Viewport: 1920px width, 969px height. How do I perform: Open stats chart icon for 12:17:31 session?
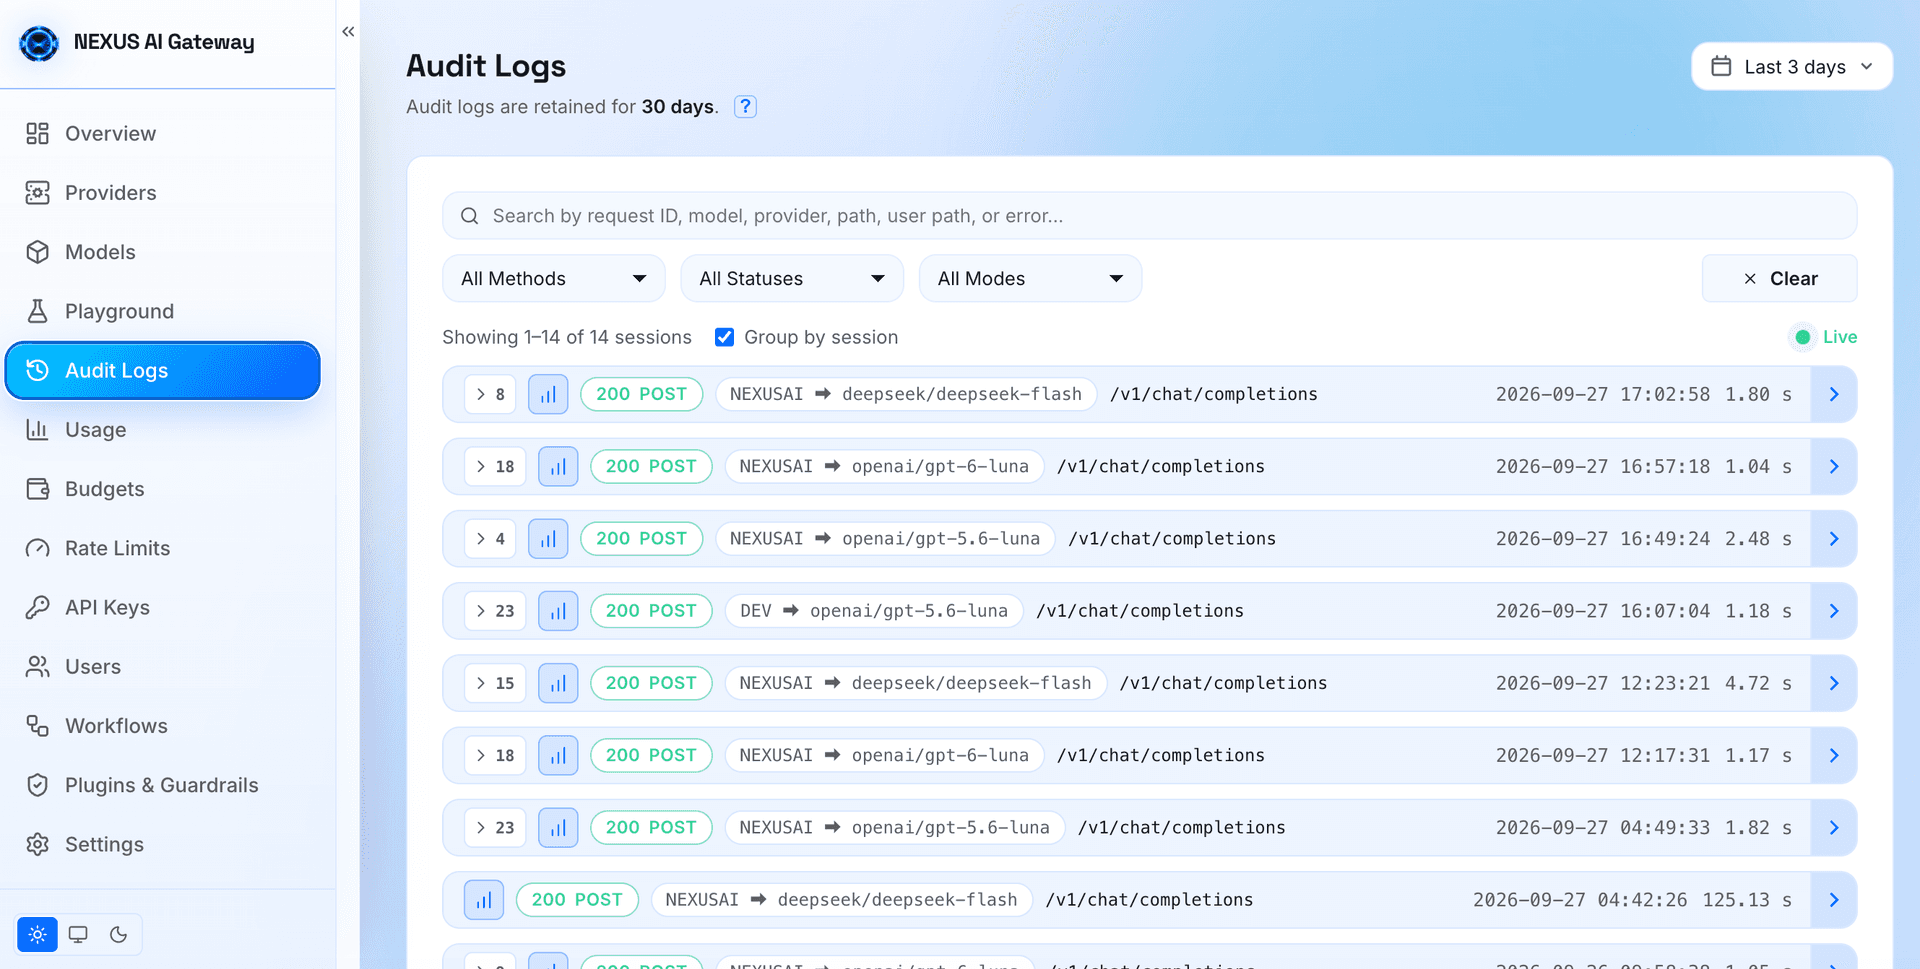558,755
